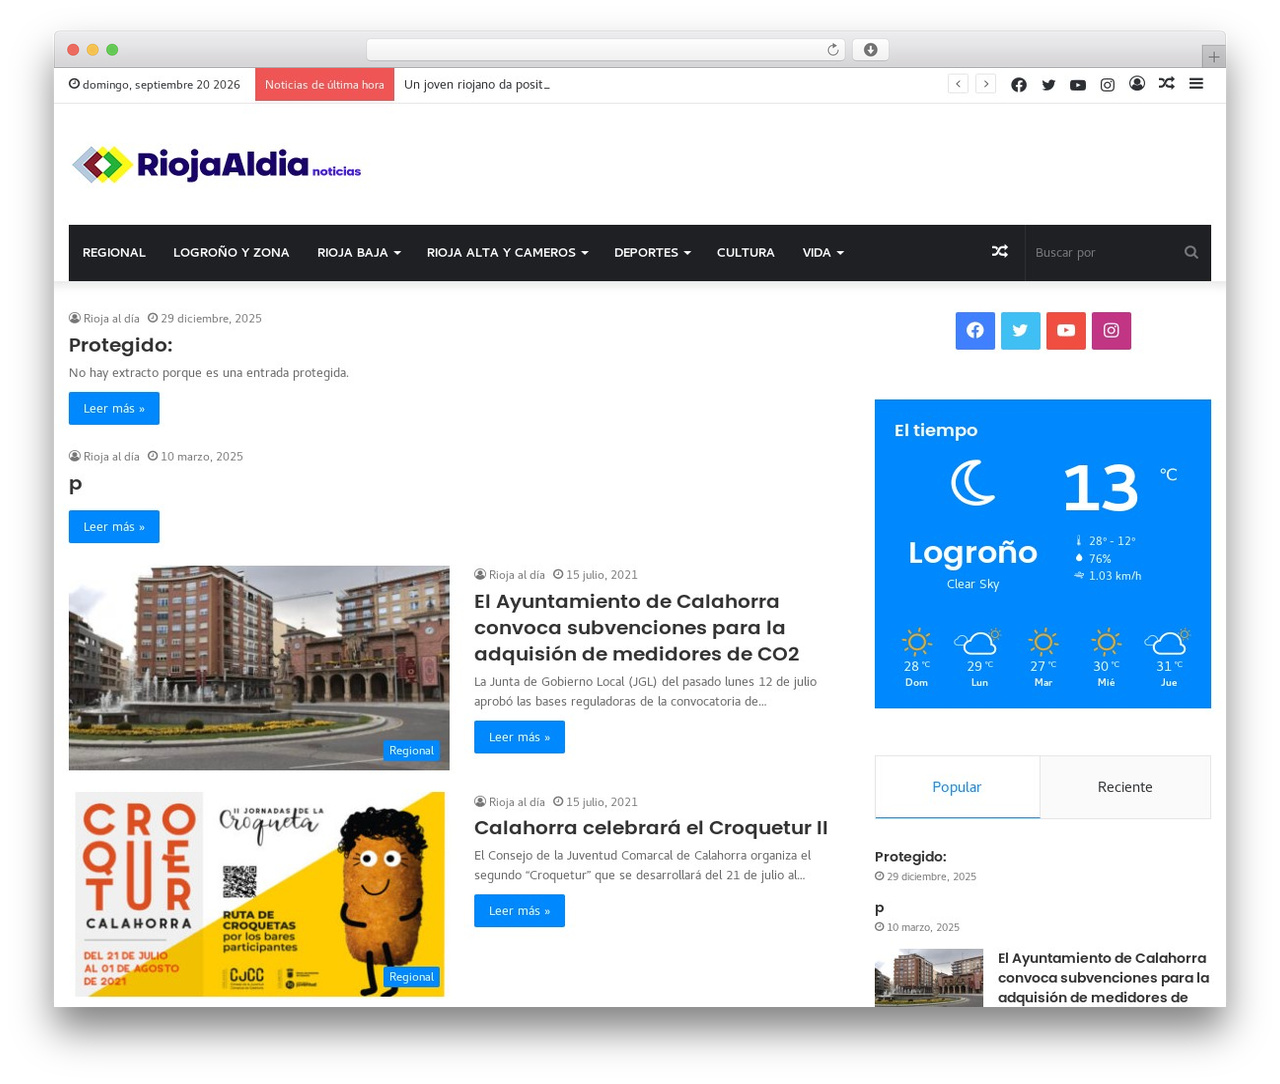Reload the page using browser refresh icon
Image resolution: width=1280 pixels, height=1084 pixels.
[x=833, y=50]
